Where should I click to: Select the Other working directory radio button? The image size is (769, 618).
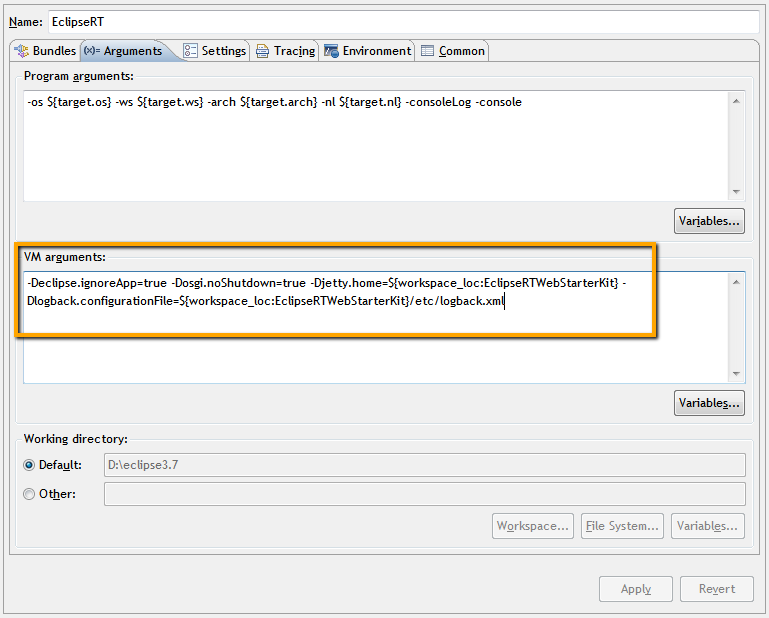point(29,494)
